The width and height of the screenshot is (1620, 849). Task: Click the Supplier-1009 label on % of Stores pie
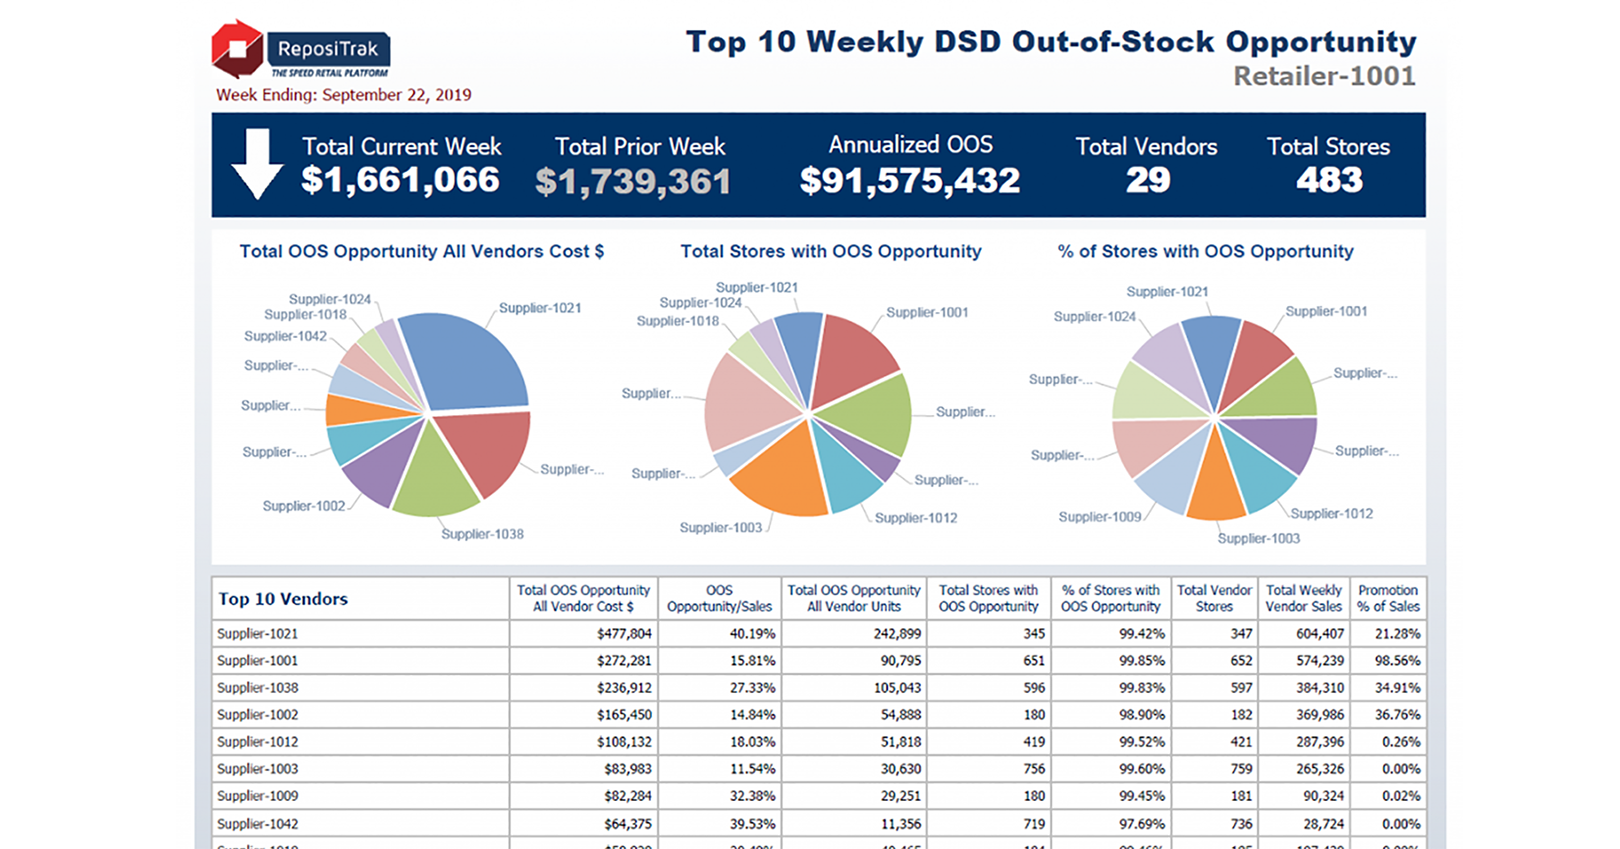click(1099, 517)
